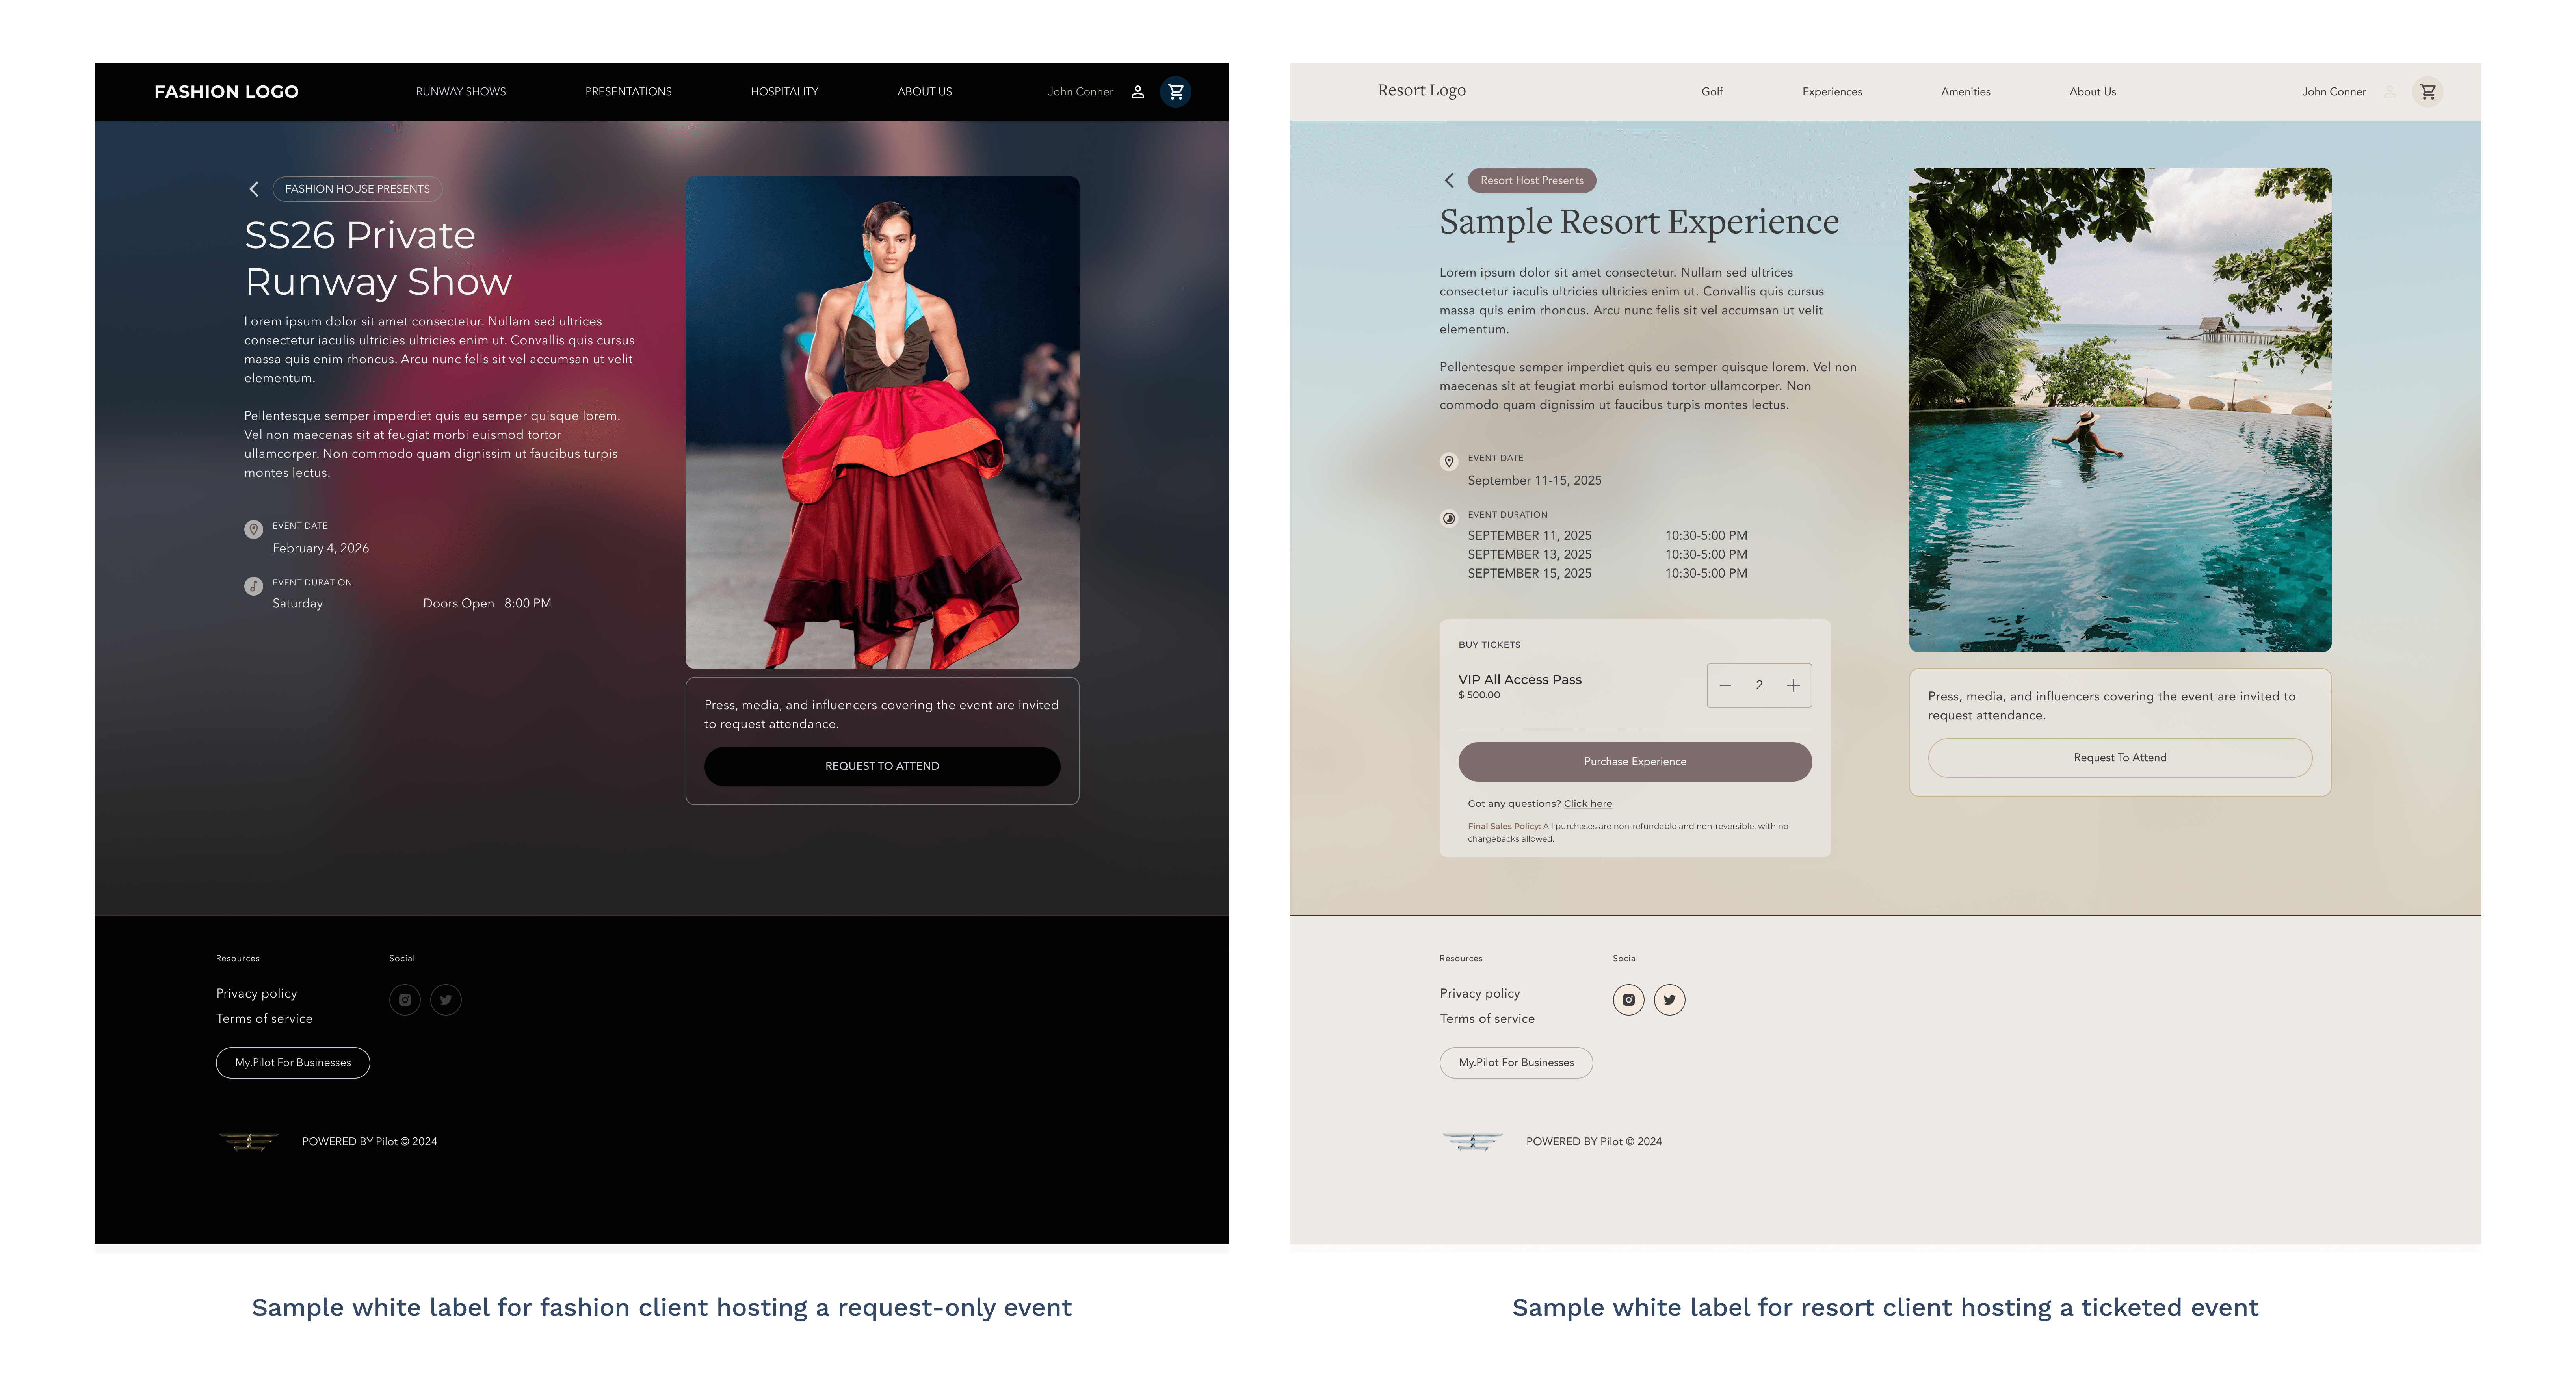Image resolution: width=2576 pixels, height=1397 pixels.
Task: Open Twitter icon in the dark footer
Action: pos(446,999)
